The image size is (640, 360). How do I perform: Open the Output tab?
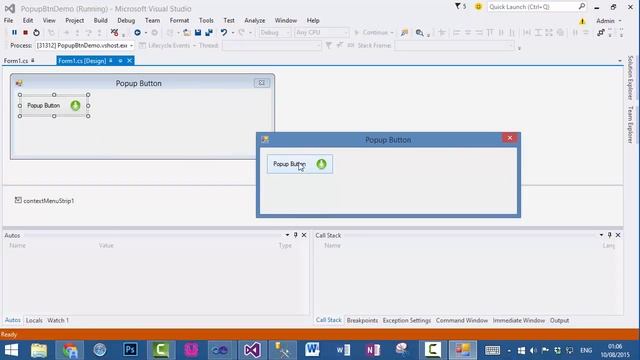(x=560, y=320)
